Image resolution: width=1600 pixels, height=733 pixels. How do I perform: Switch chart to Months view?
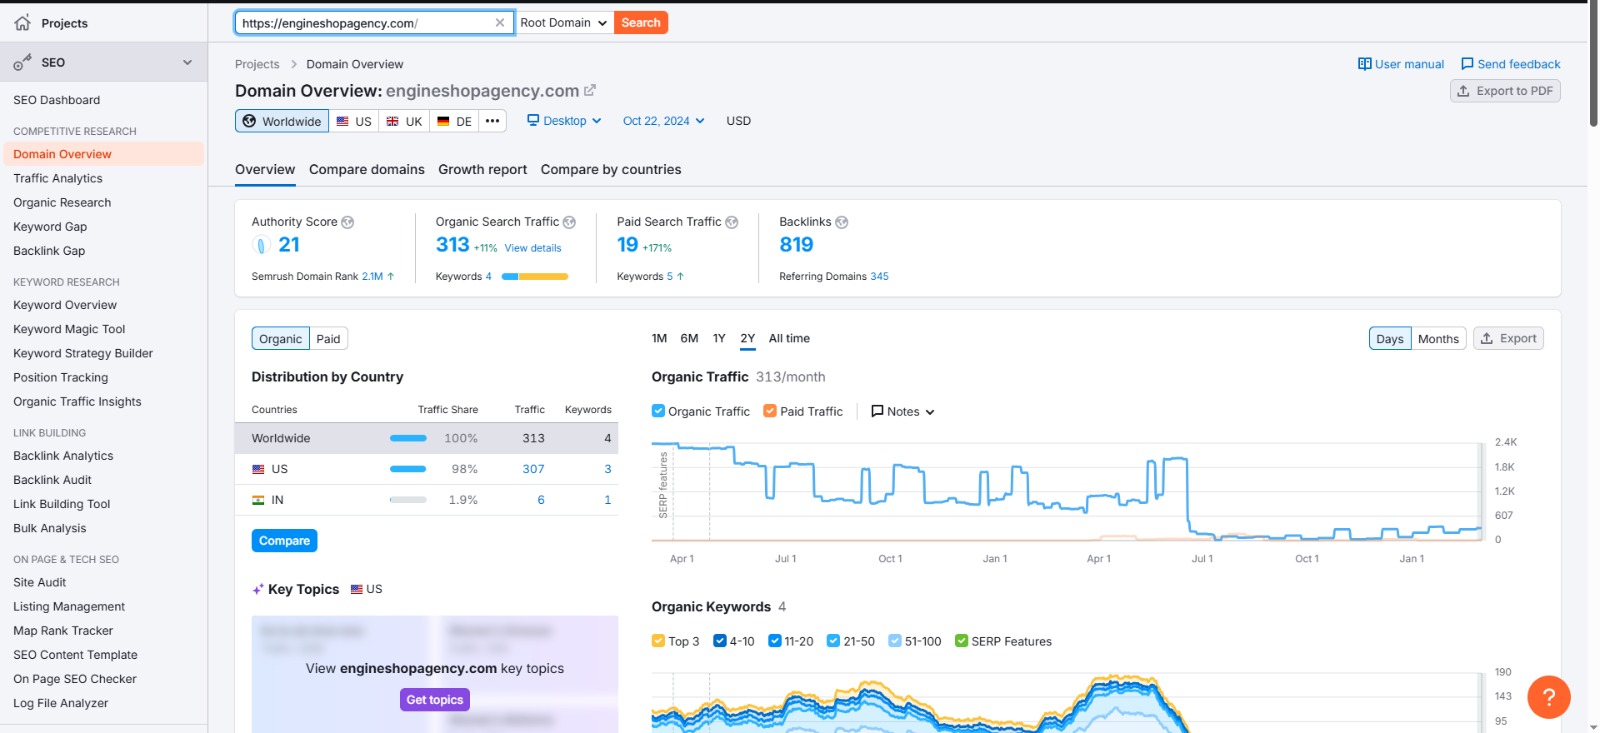tap(1438, 339)
